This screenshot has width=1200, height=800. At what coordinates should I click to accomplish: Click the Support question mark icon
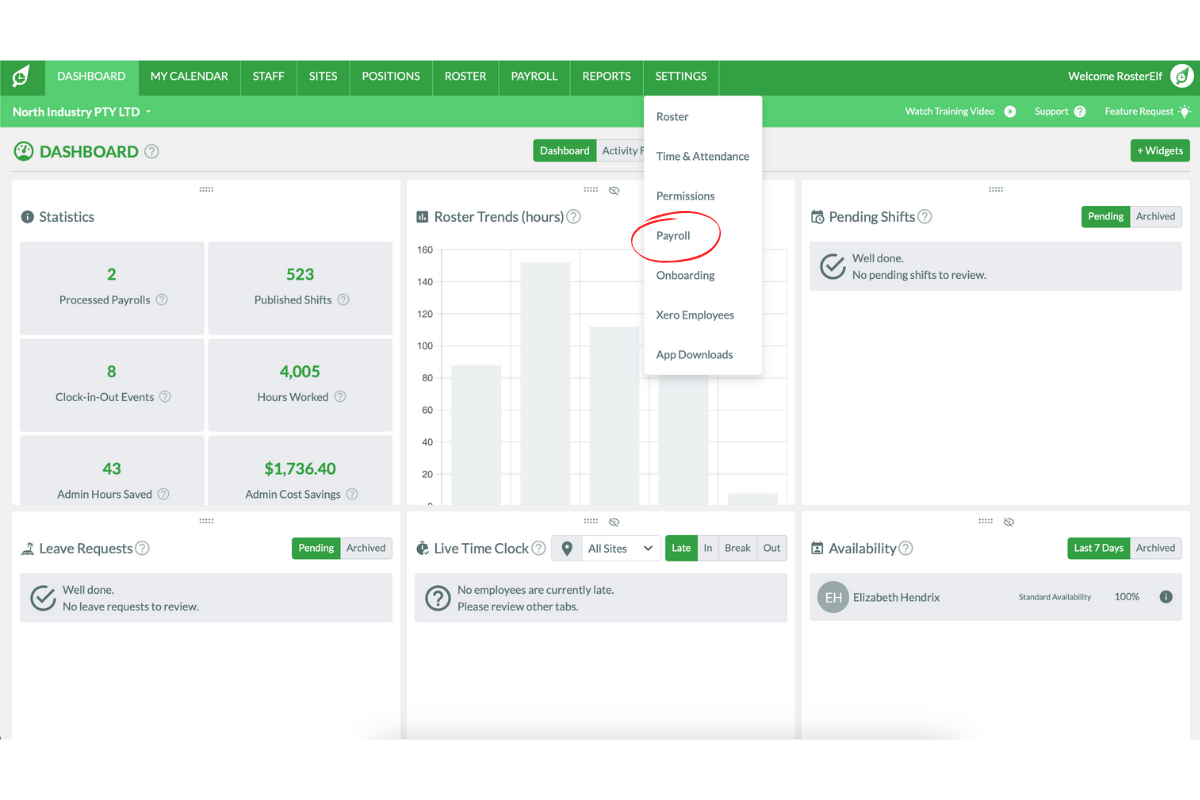[1080, 112]
